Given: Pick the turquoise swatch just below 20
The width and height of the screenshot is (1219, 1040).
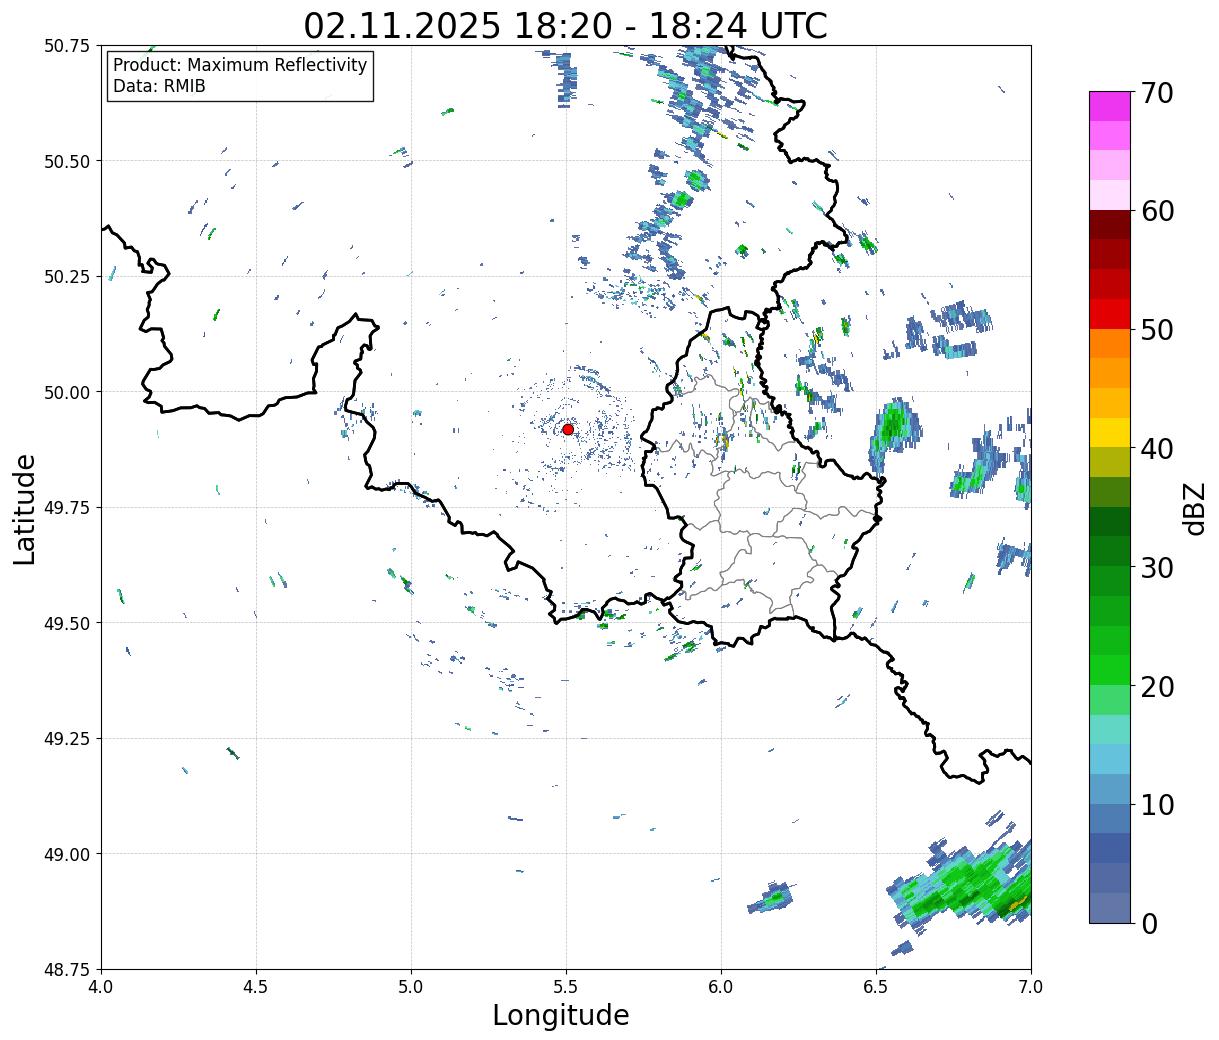Looking at the screenshot, I should coord(1110,729).
